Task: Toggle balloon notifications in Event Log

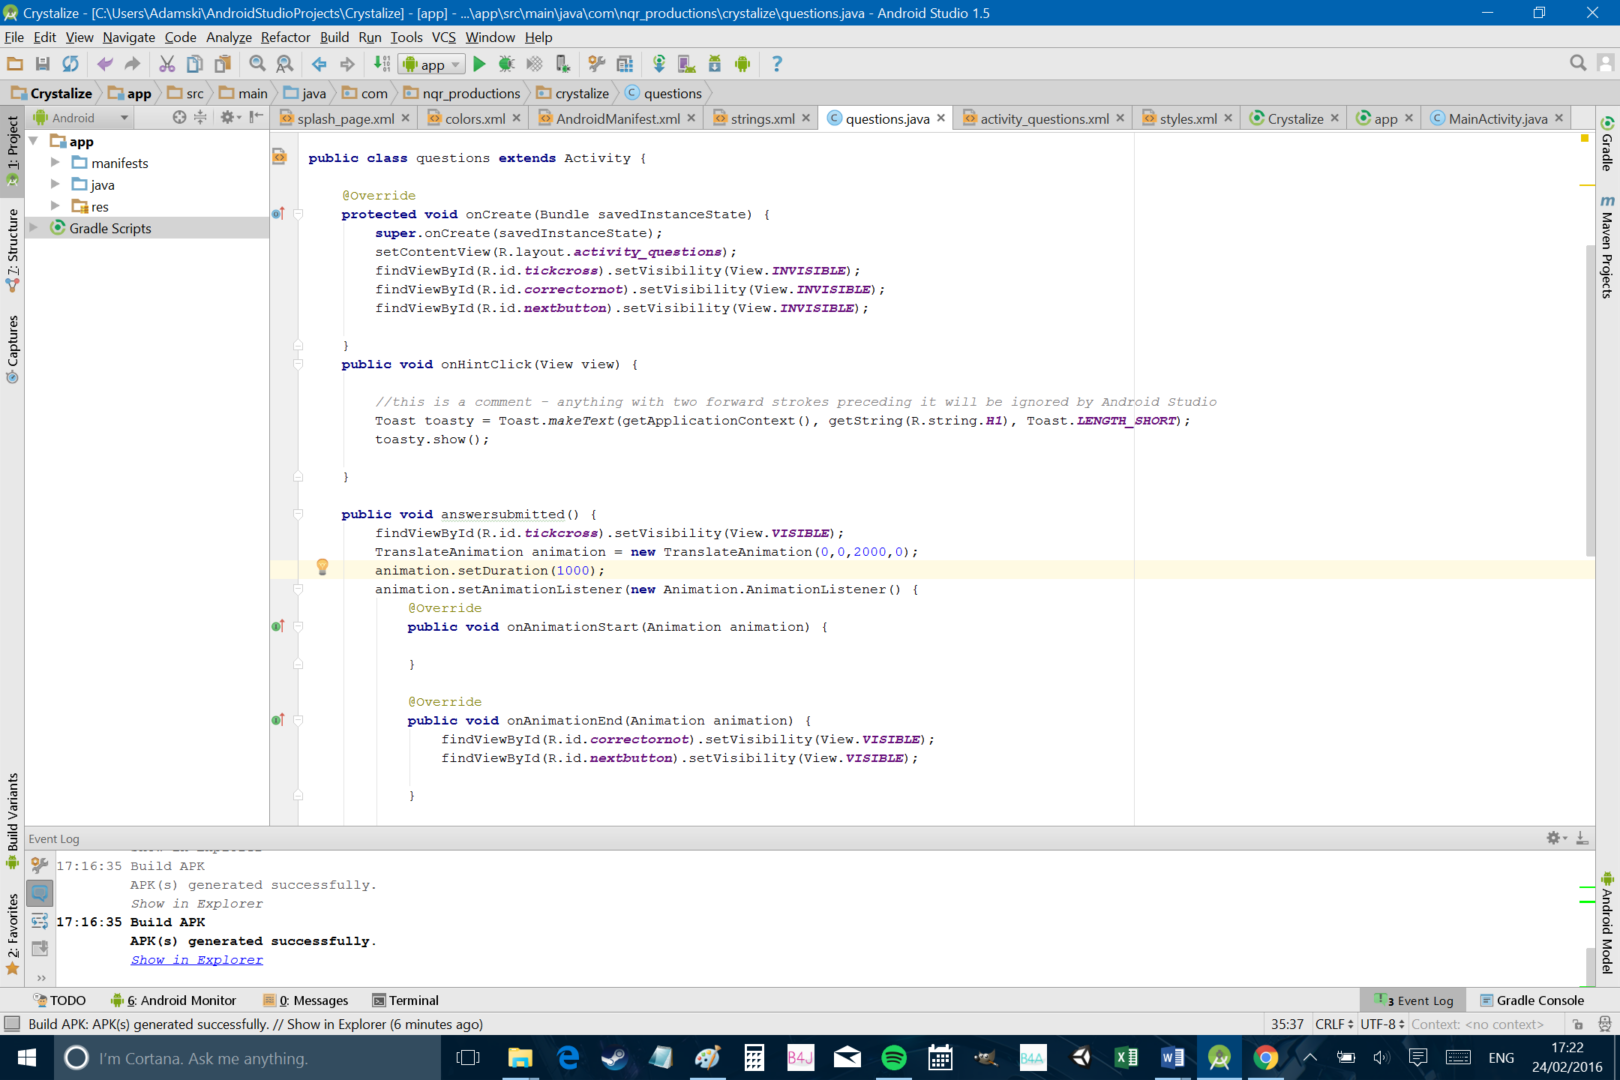Action: point(40,893)
